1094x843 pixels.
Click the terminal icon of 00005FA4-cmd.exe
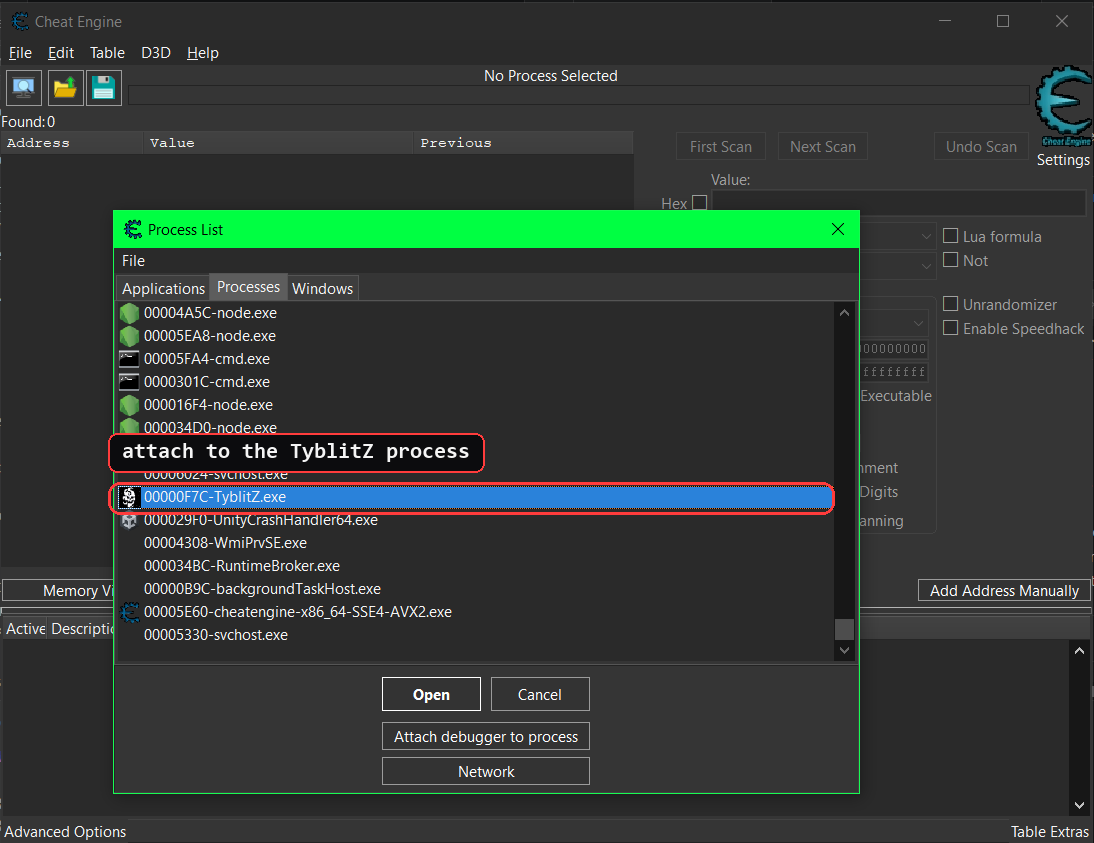click(x=129, y=359)
